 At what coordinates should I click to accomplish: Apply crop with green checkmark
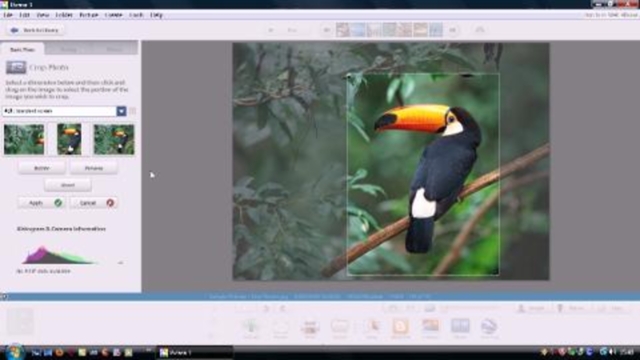pos(41,203)
